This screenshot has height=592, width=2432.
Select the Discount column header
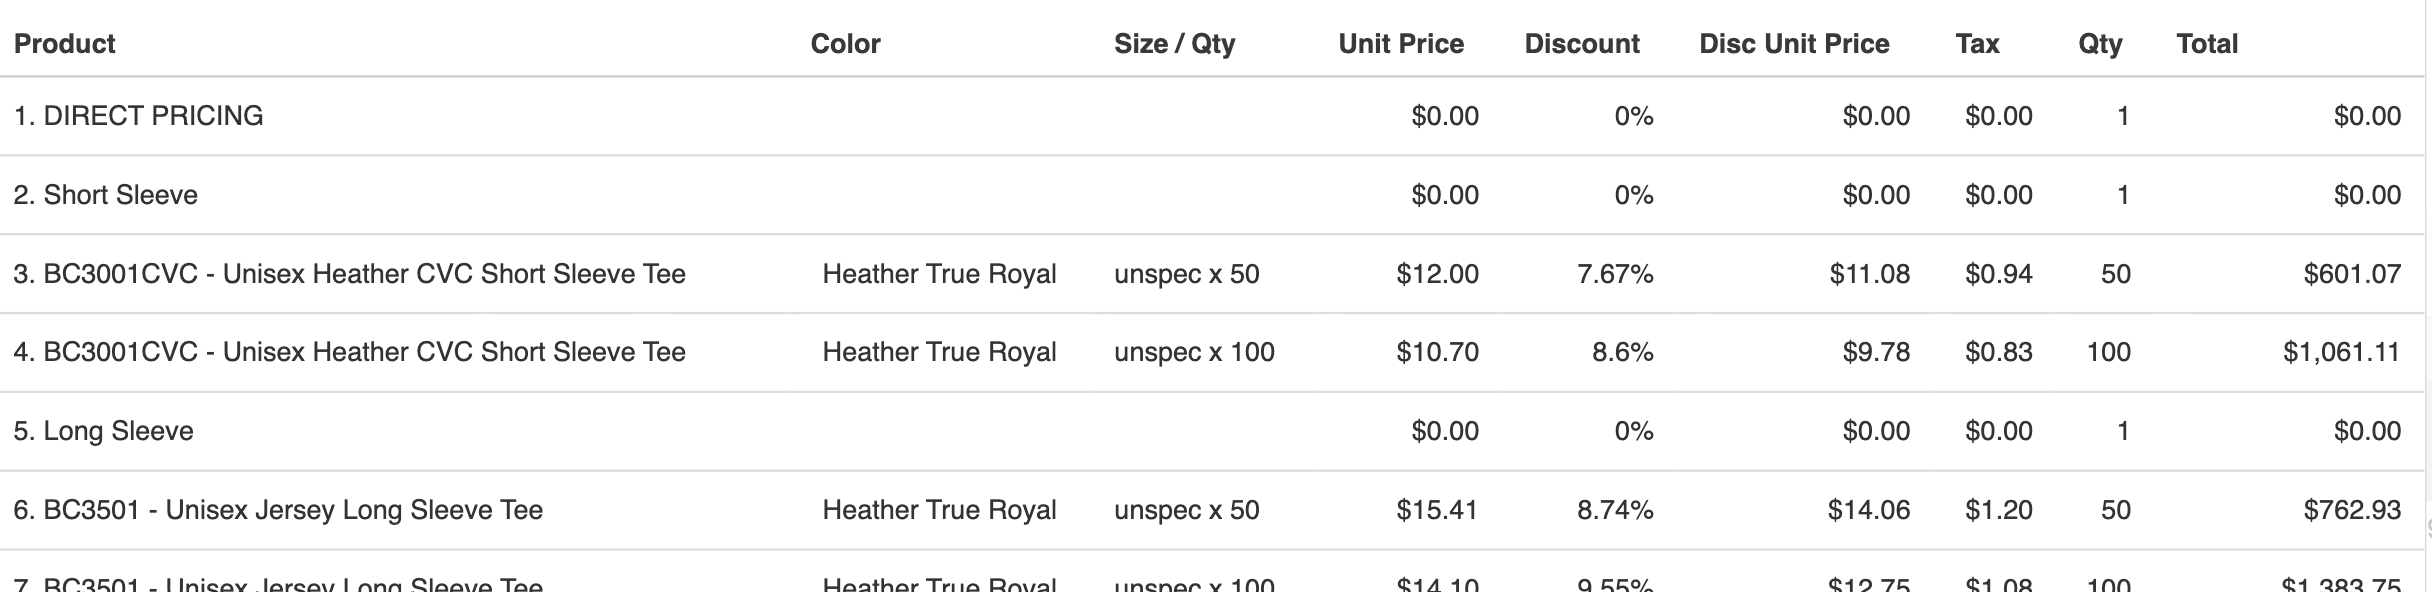click(1581, 44)
